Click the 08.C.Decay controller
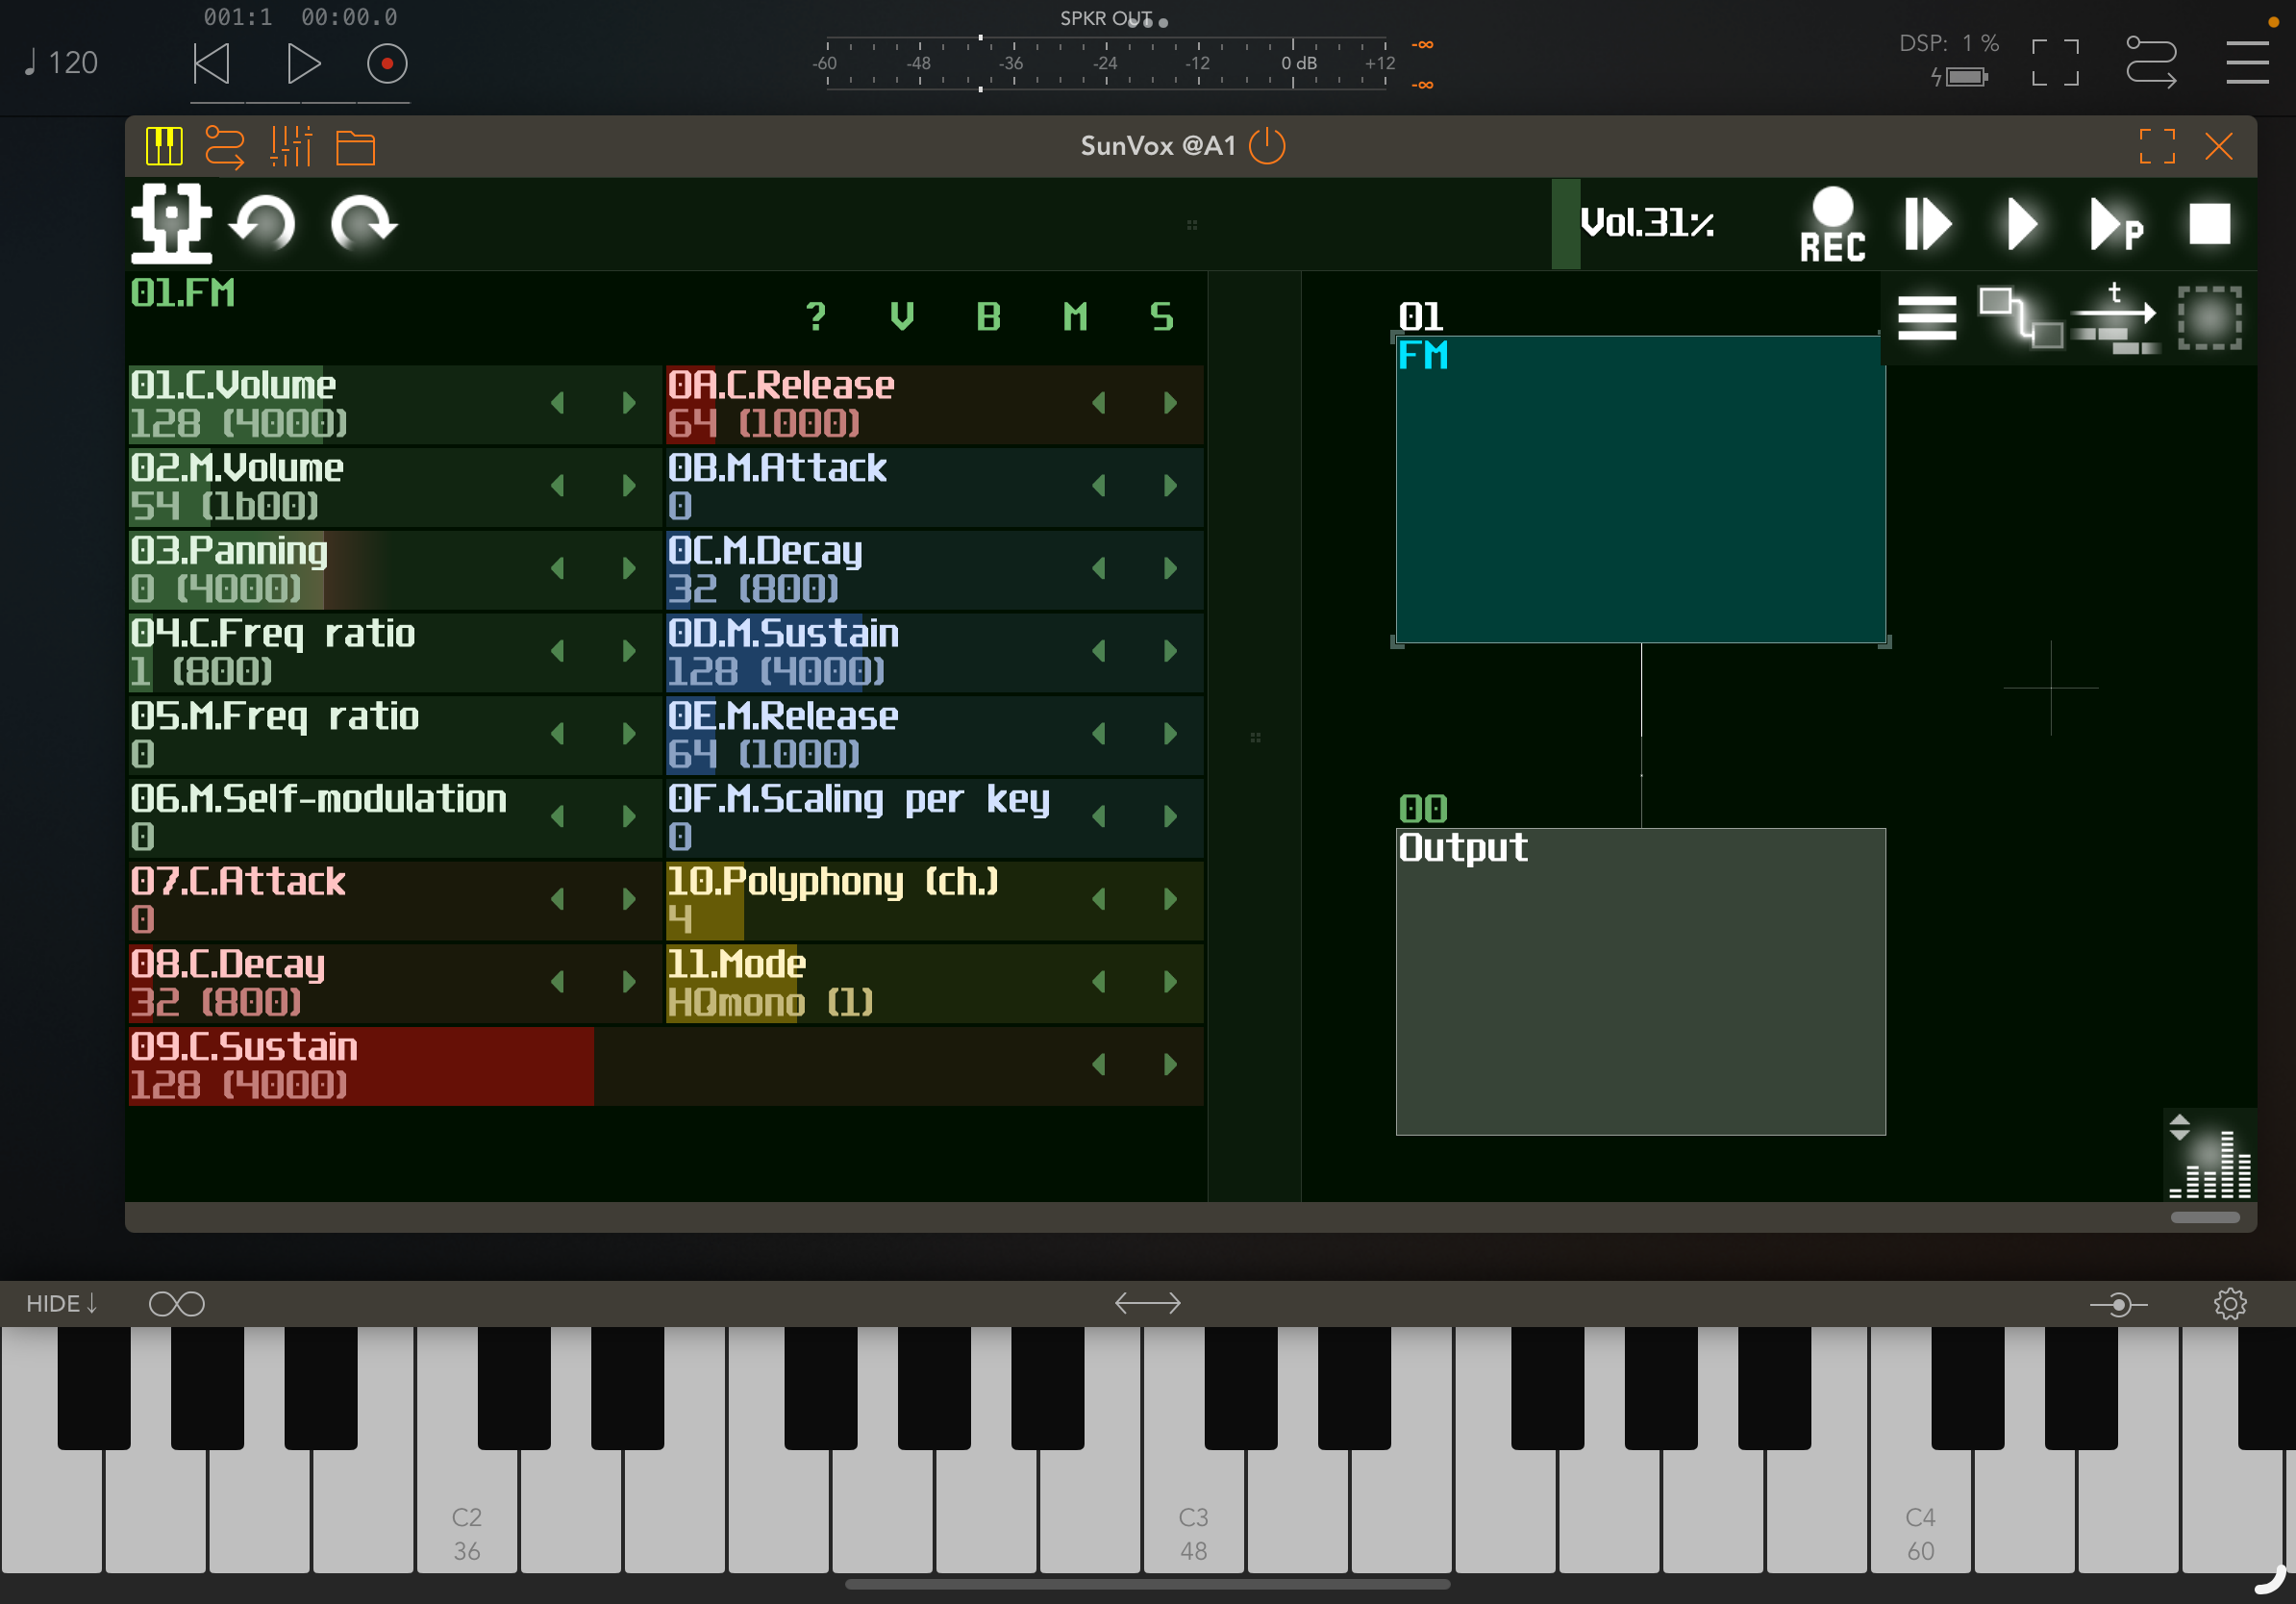 [x=394, y=983]
